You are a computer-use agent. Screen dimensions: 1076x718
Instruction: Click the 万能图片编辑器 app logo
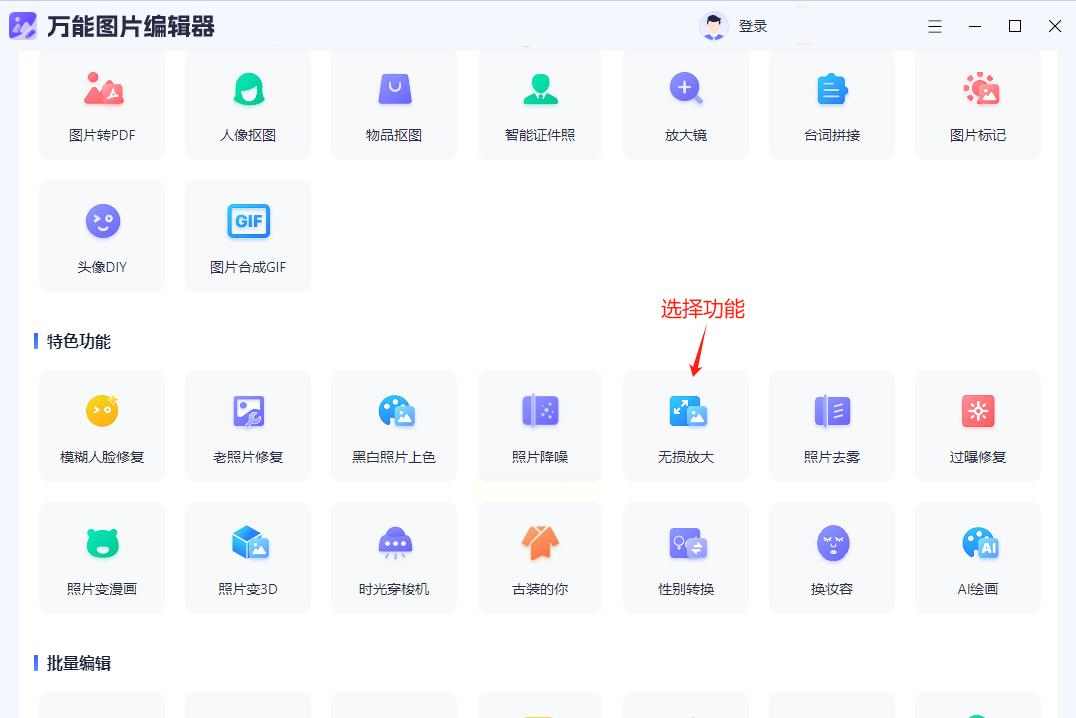tap(23, 26)
